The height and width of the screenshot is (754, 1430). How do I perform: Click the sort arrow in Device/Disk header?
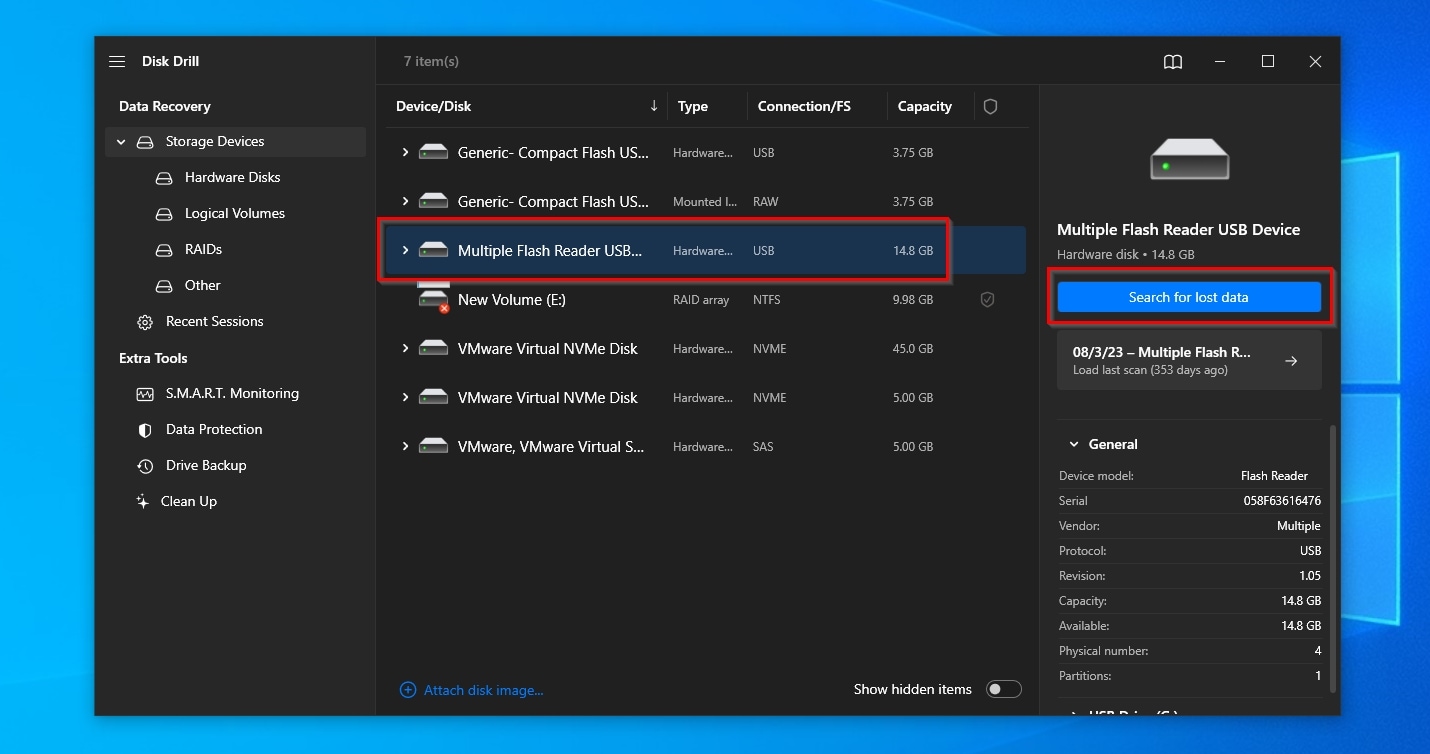click(x=654, y=105)
